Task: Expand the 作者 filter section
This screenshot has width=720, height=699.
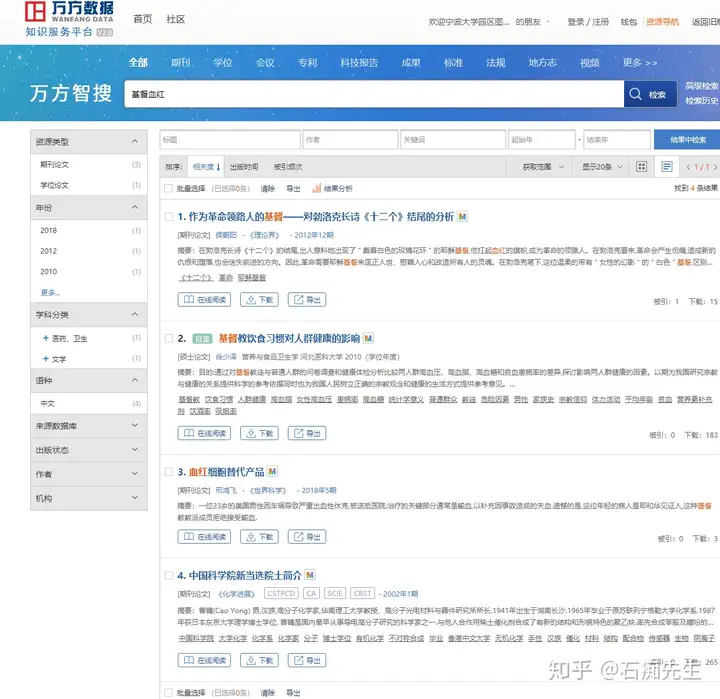Action: coord(135,474)
